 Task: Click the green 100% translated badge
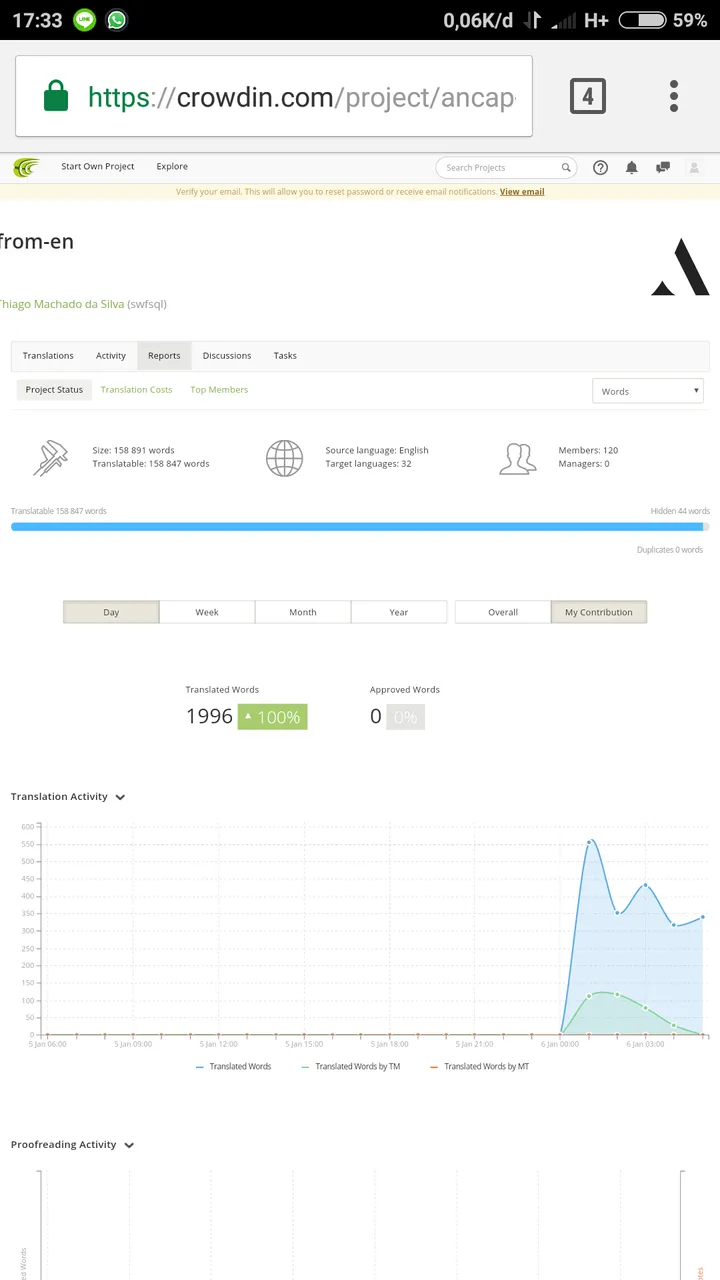[272, 717]
